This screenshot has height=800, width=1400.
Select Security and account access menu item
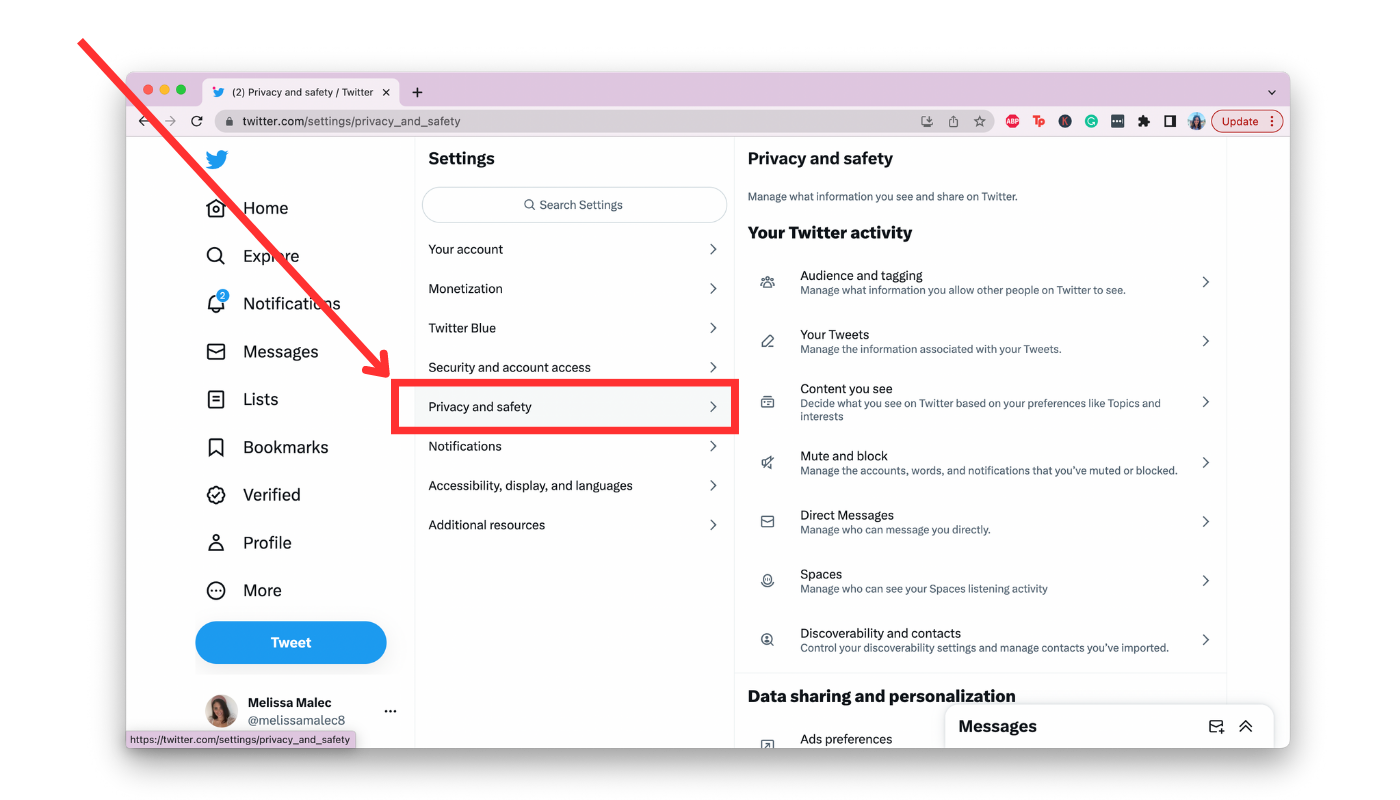coord(574,367)
